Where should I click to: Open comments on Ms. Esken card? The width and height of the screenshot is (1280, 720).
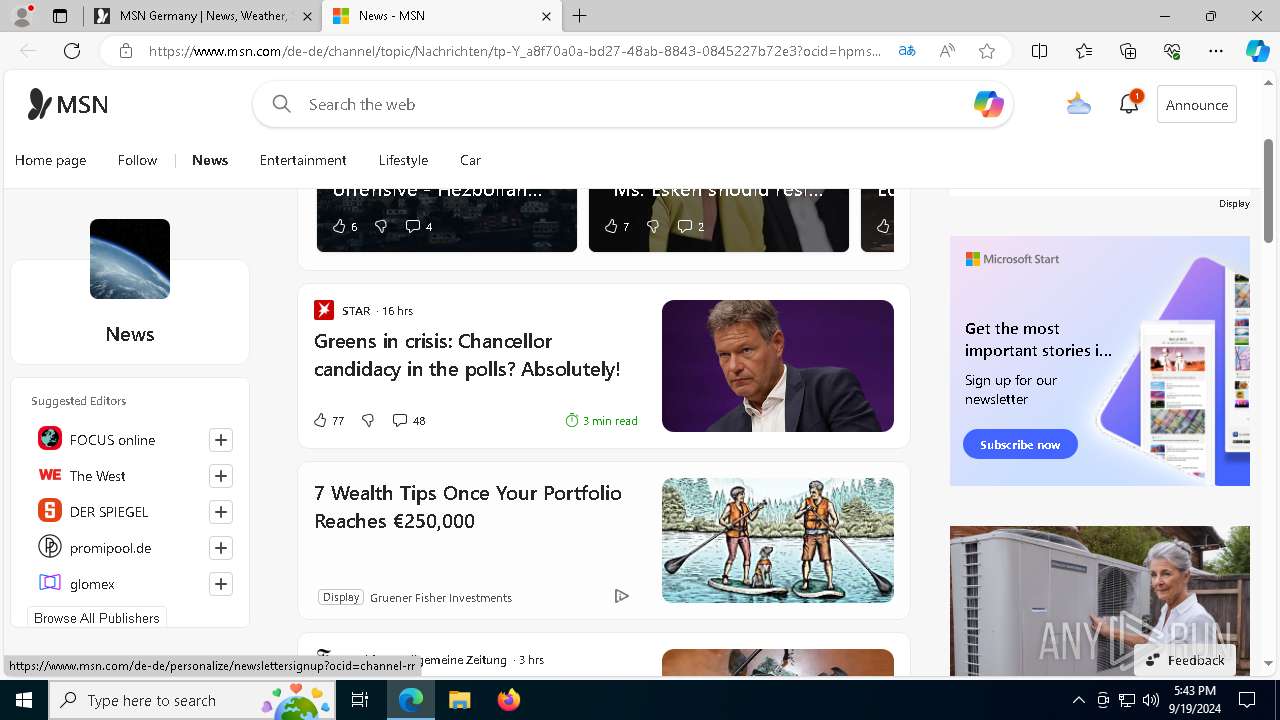pyautogui.click(x=691, y=227)
